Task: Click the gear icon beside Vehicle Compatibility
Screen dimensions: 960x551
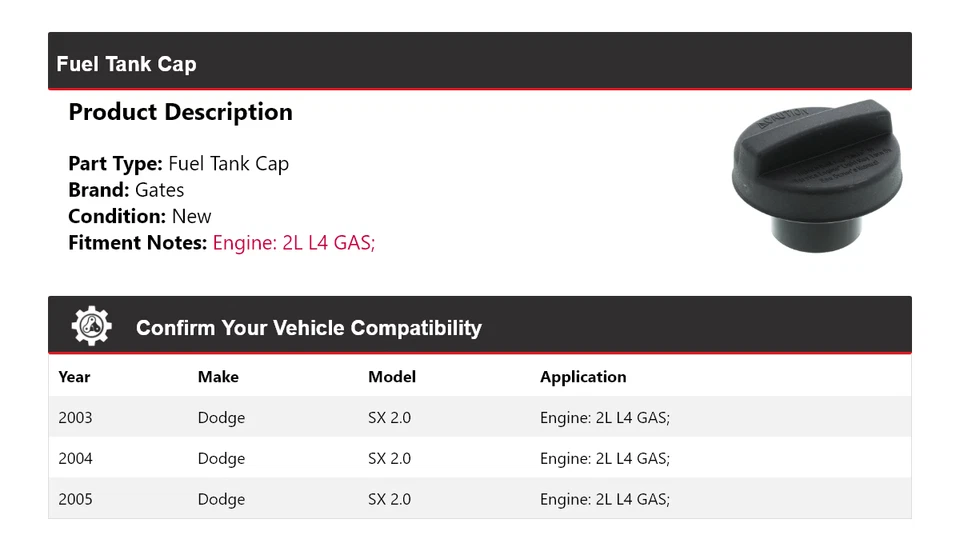Action: pos(91,326)
